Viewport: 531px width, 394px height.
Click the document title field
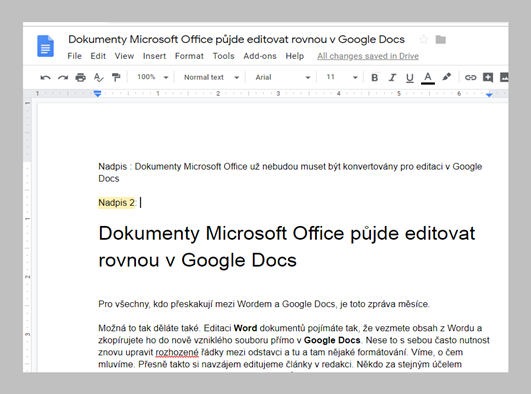[x=236, y=40]
